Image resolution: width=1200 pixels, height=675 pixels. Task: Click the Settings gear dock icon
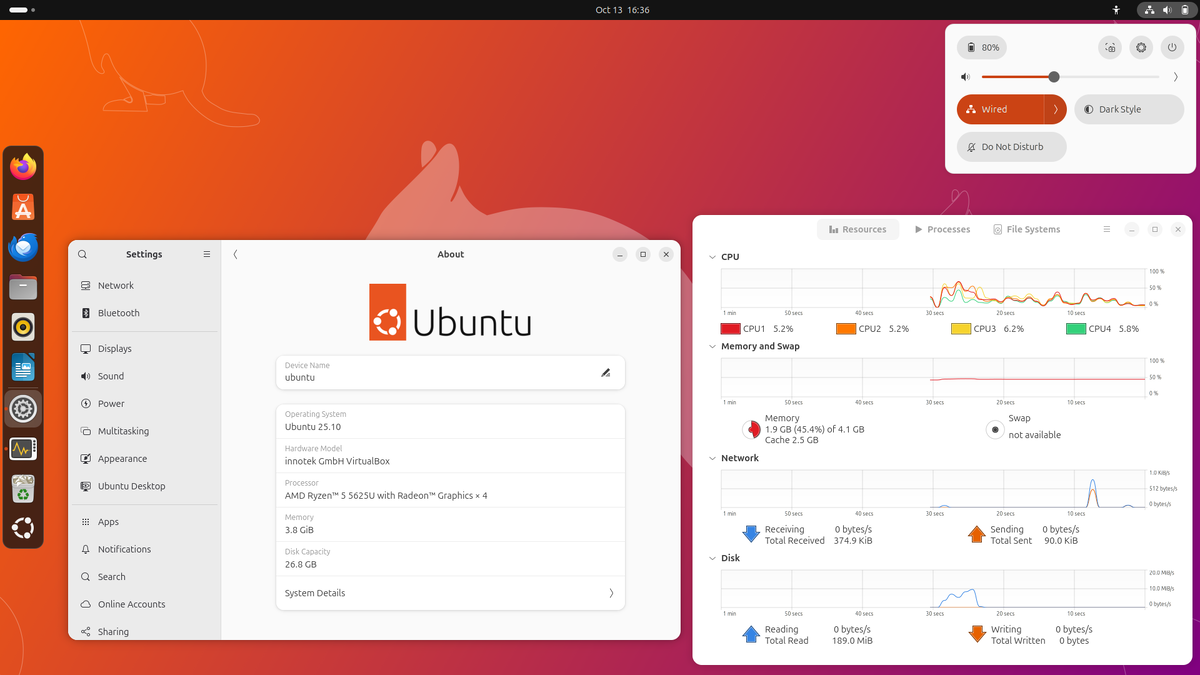tap(23, 408)
